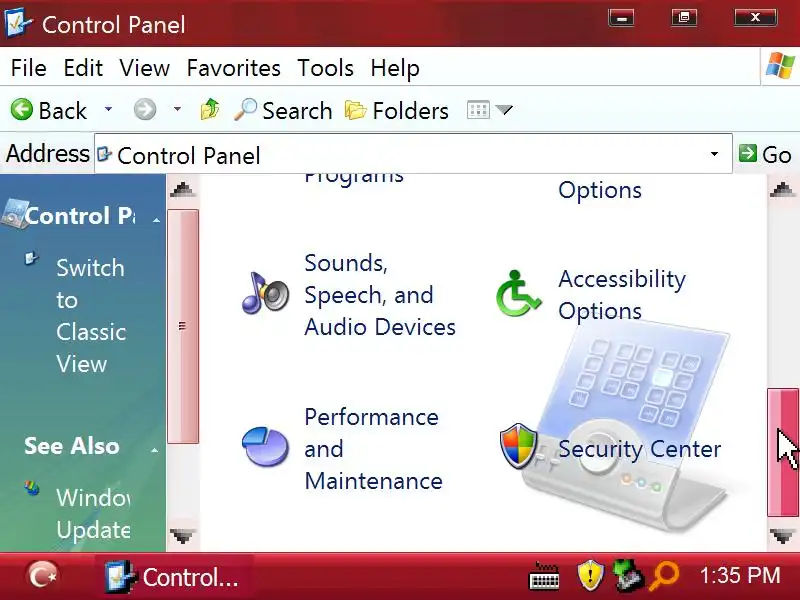Click the sidebar scrollbar up arrow

pyautogui.click(x=183, y=189)
